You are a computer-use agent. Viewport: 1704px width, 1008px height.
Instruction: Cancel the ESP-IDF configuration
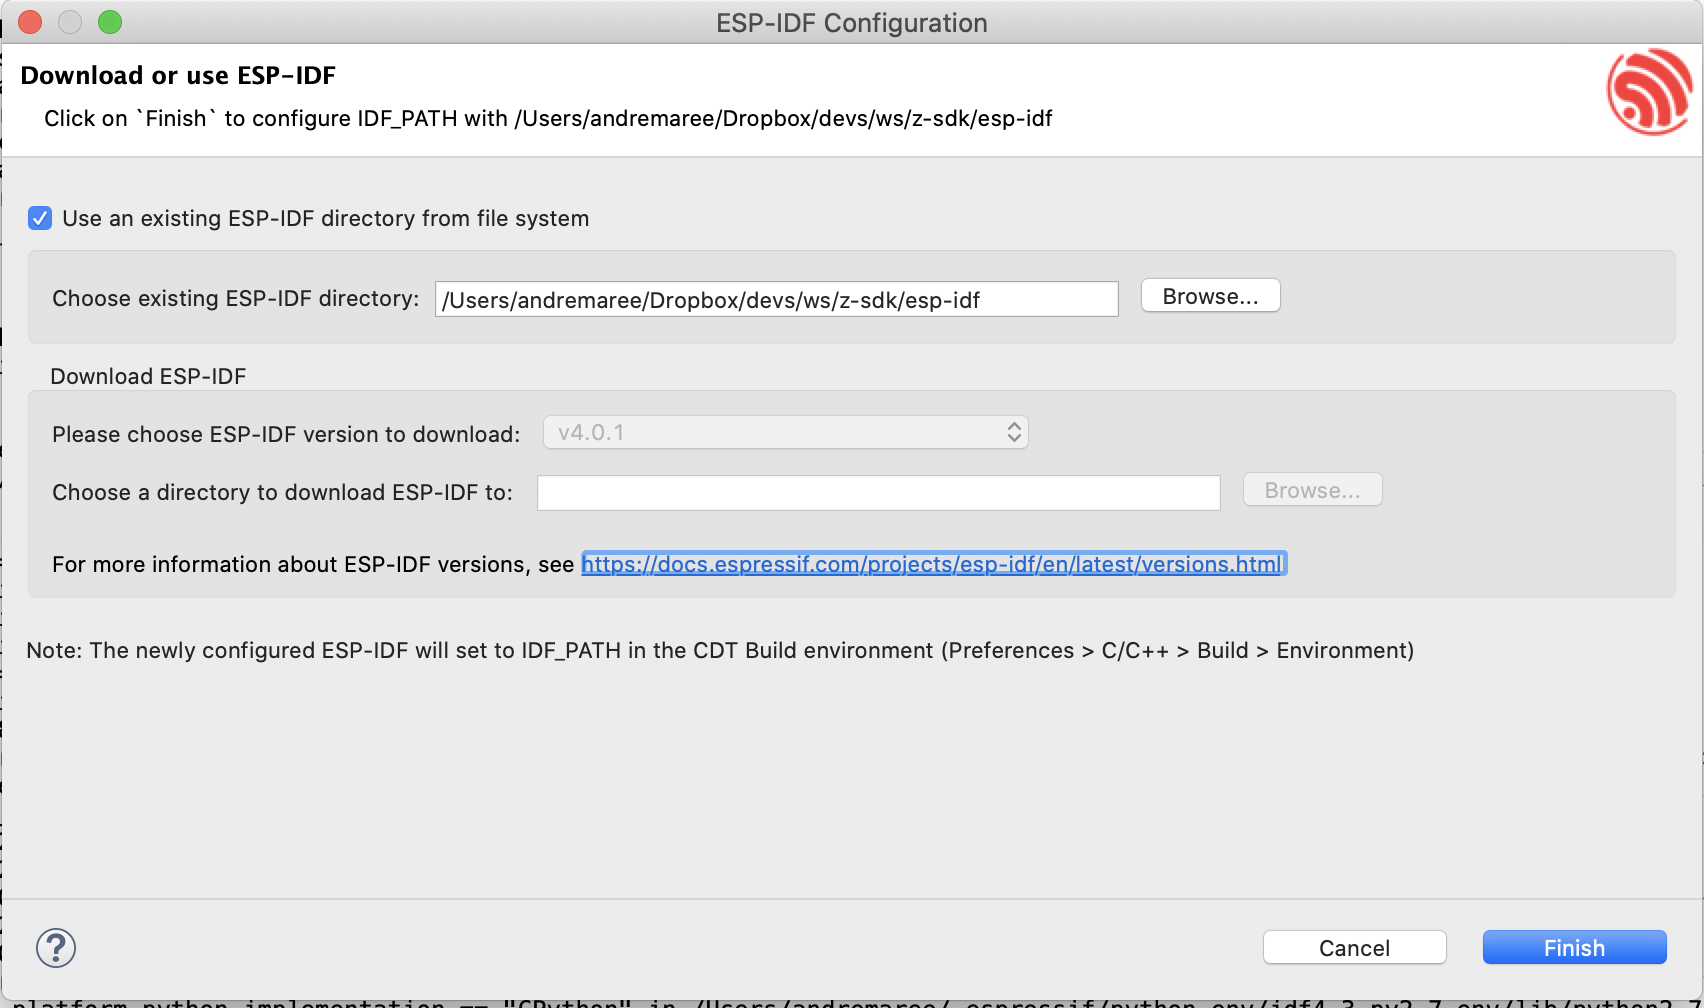[1354, 947]
